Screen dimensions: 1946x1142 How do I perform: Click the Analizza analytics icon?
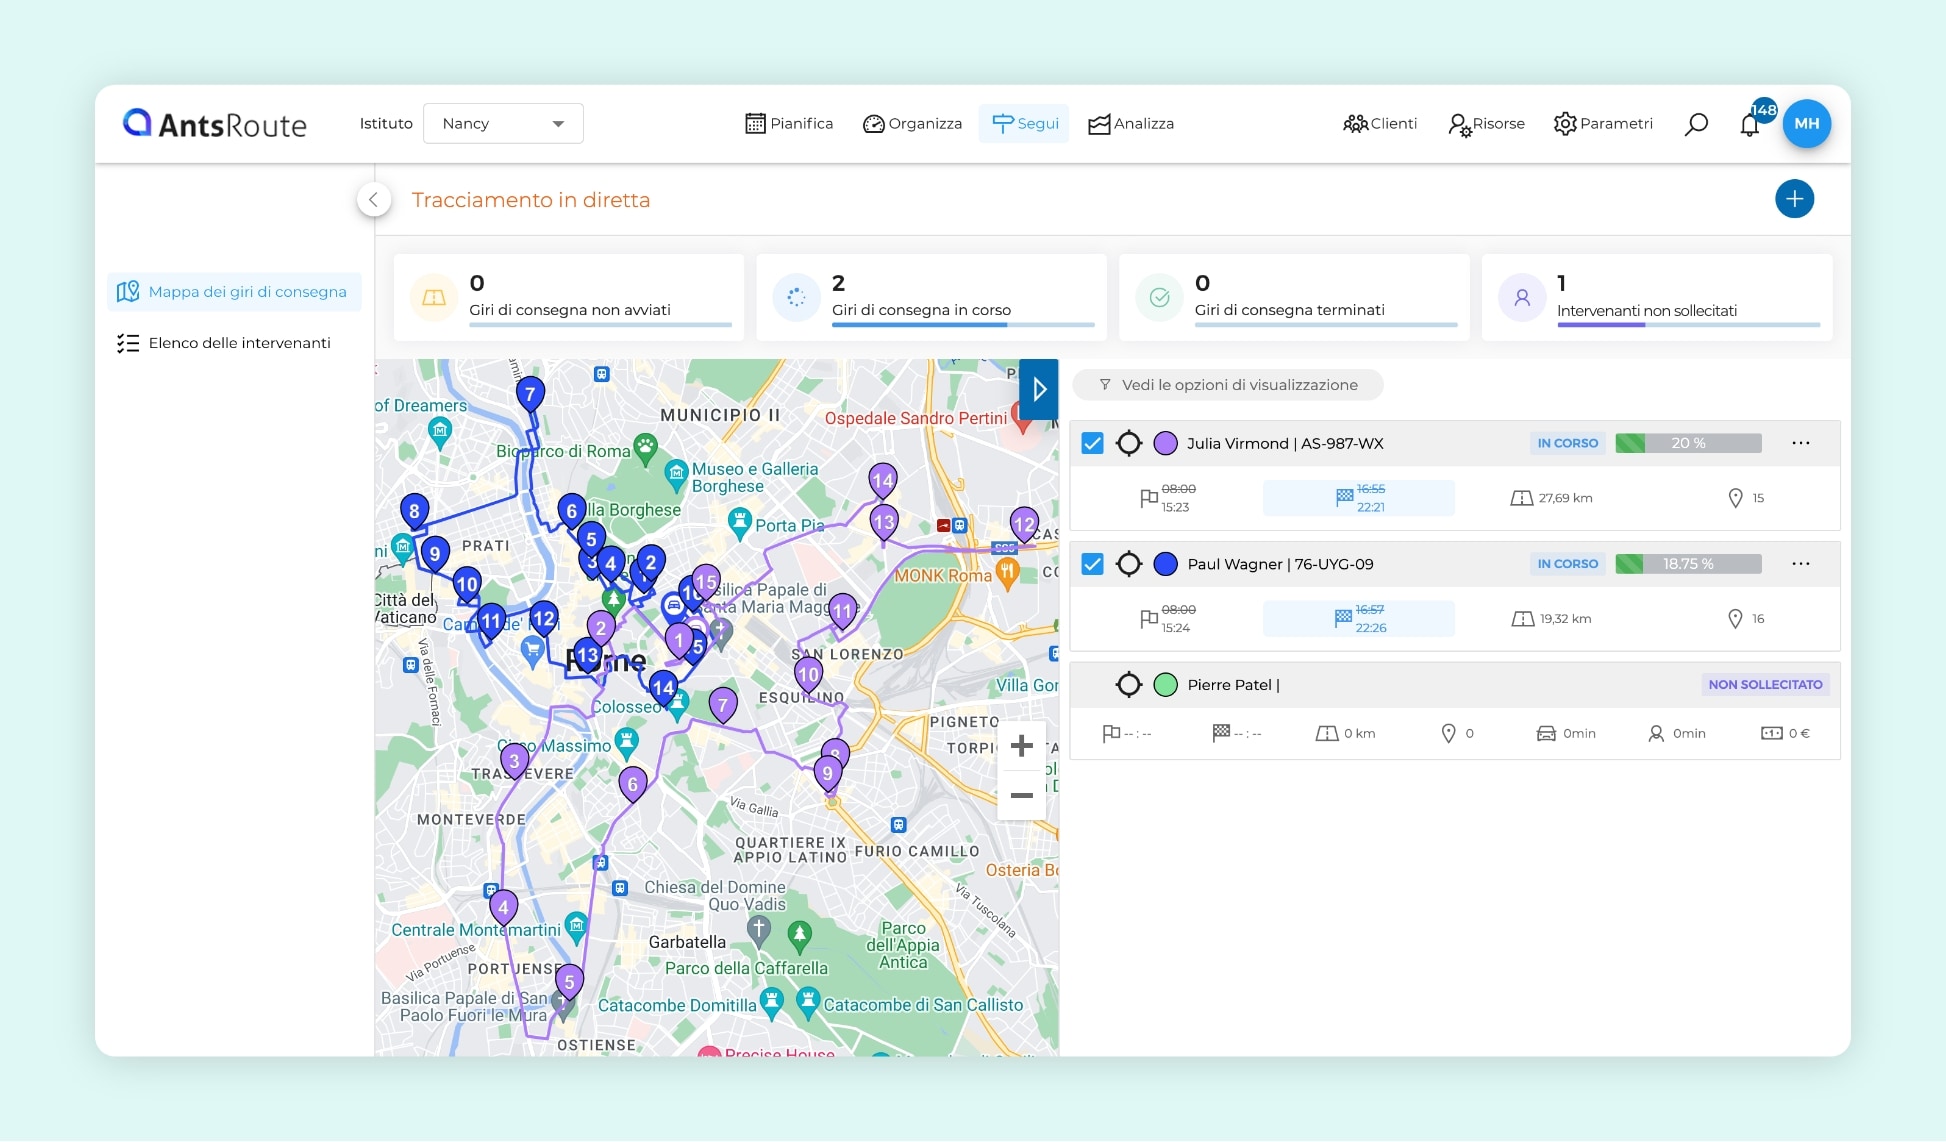(x=1099, y=123)
